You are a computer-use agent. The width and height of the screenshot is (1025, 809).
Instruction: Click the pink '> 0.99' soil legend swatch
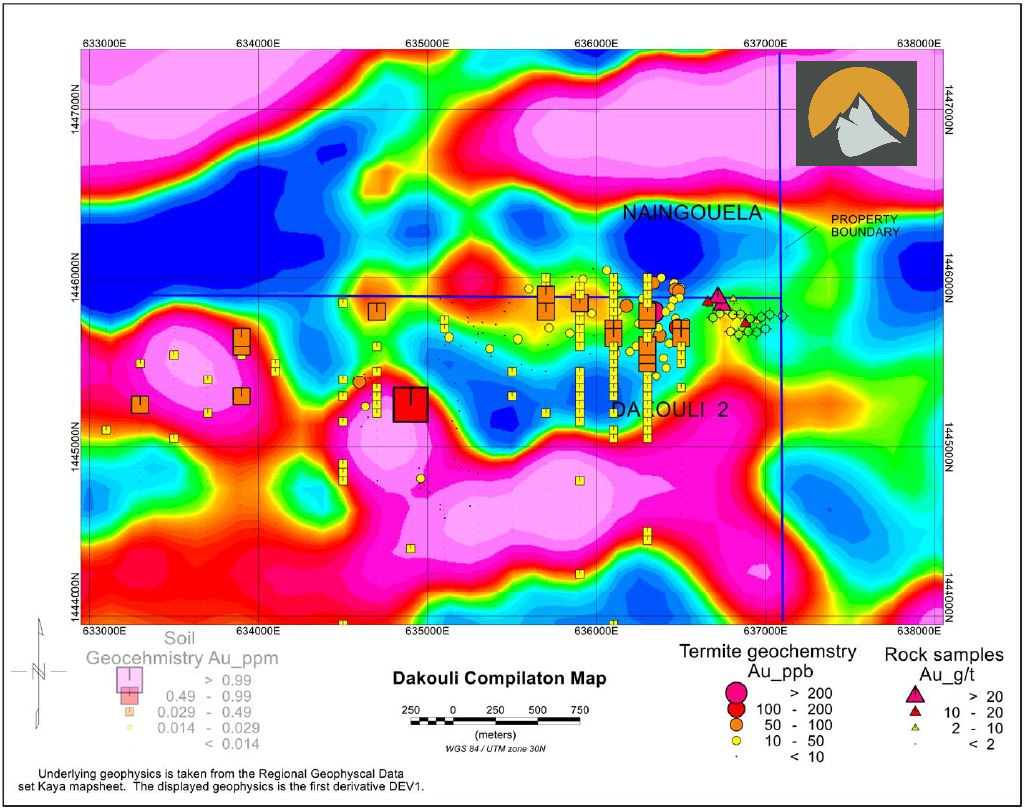129,680
